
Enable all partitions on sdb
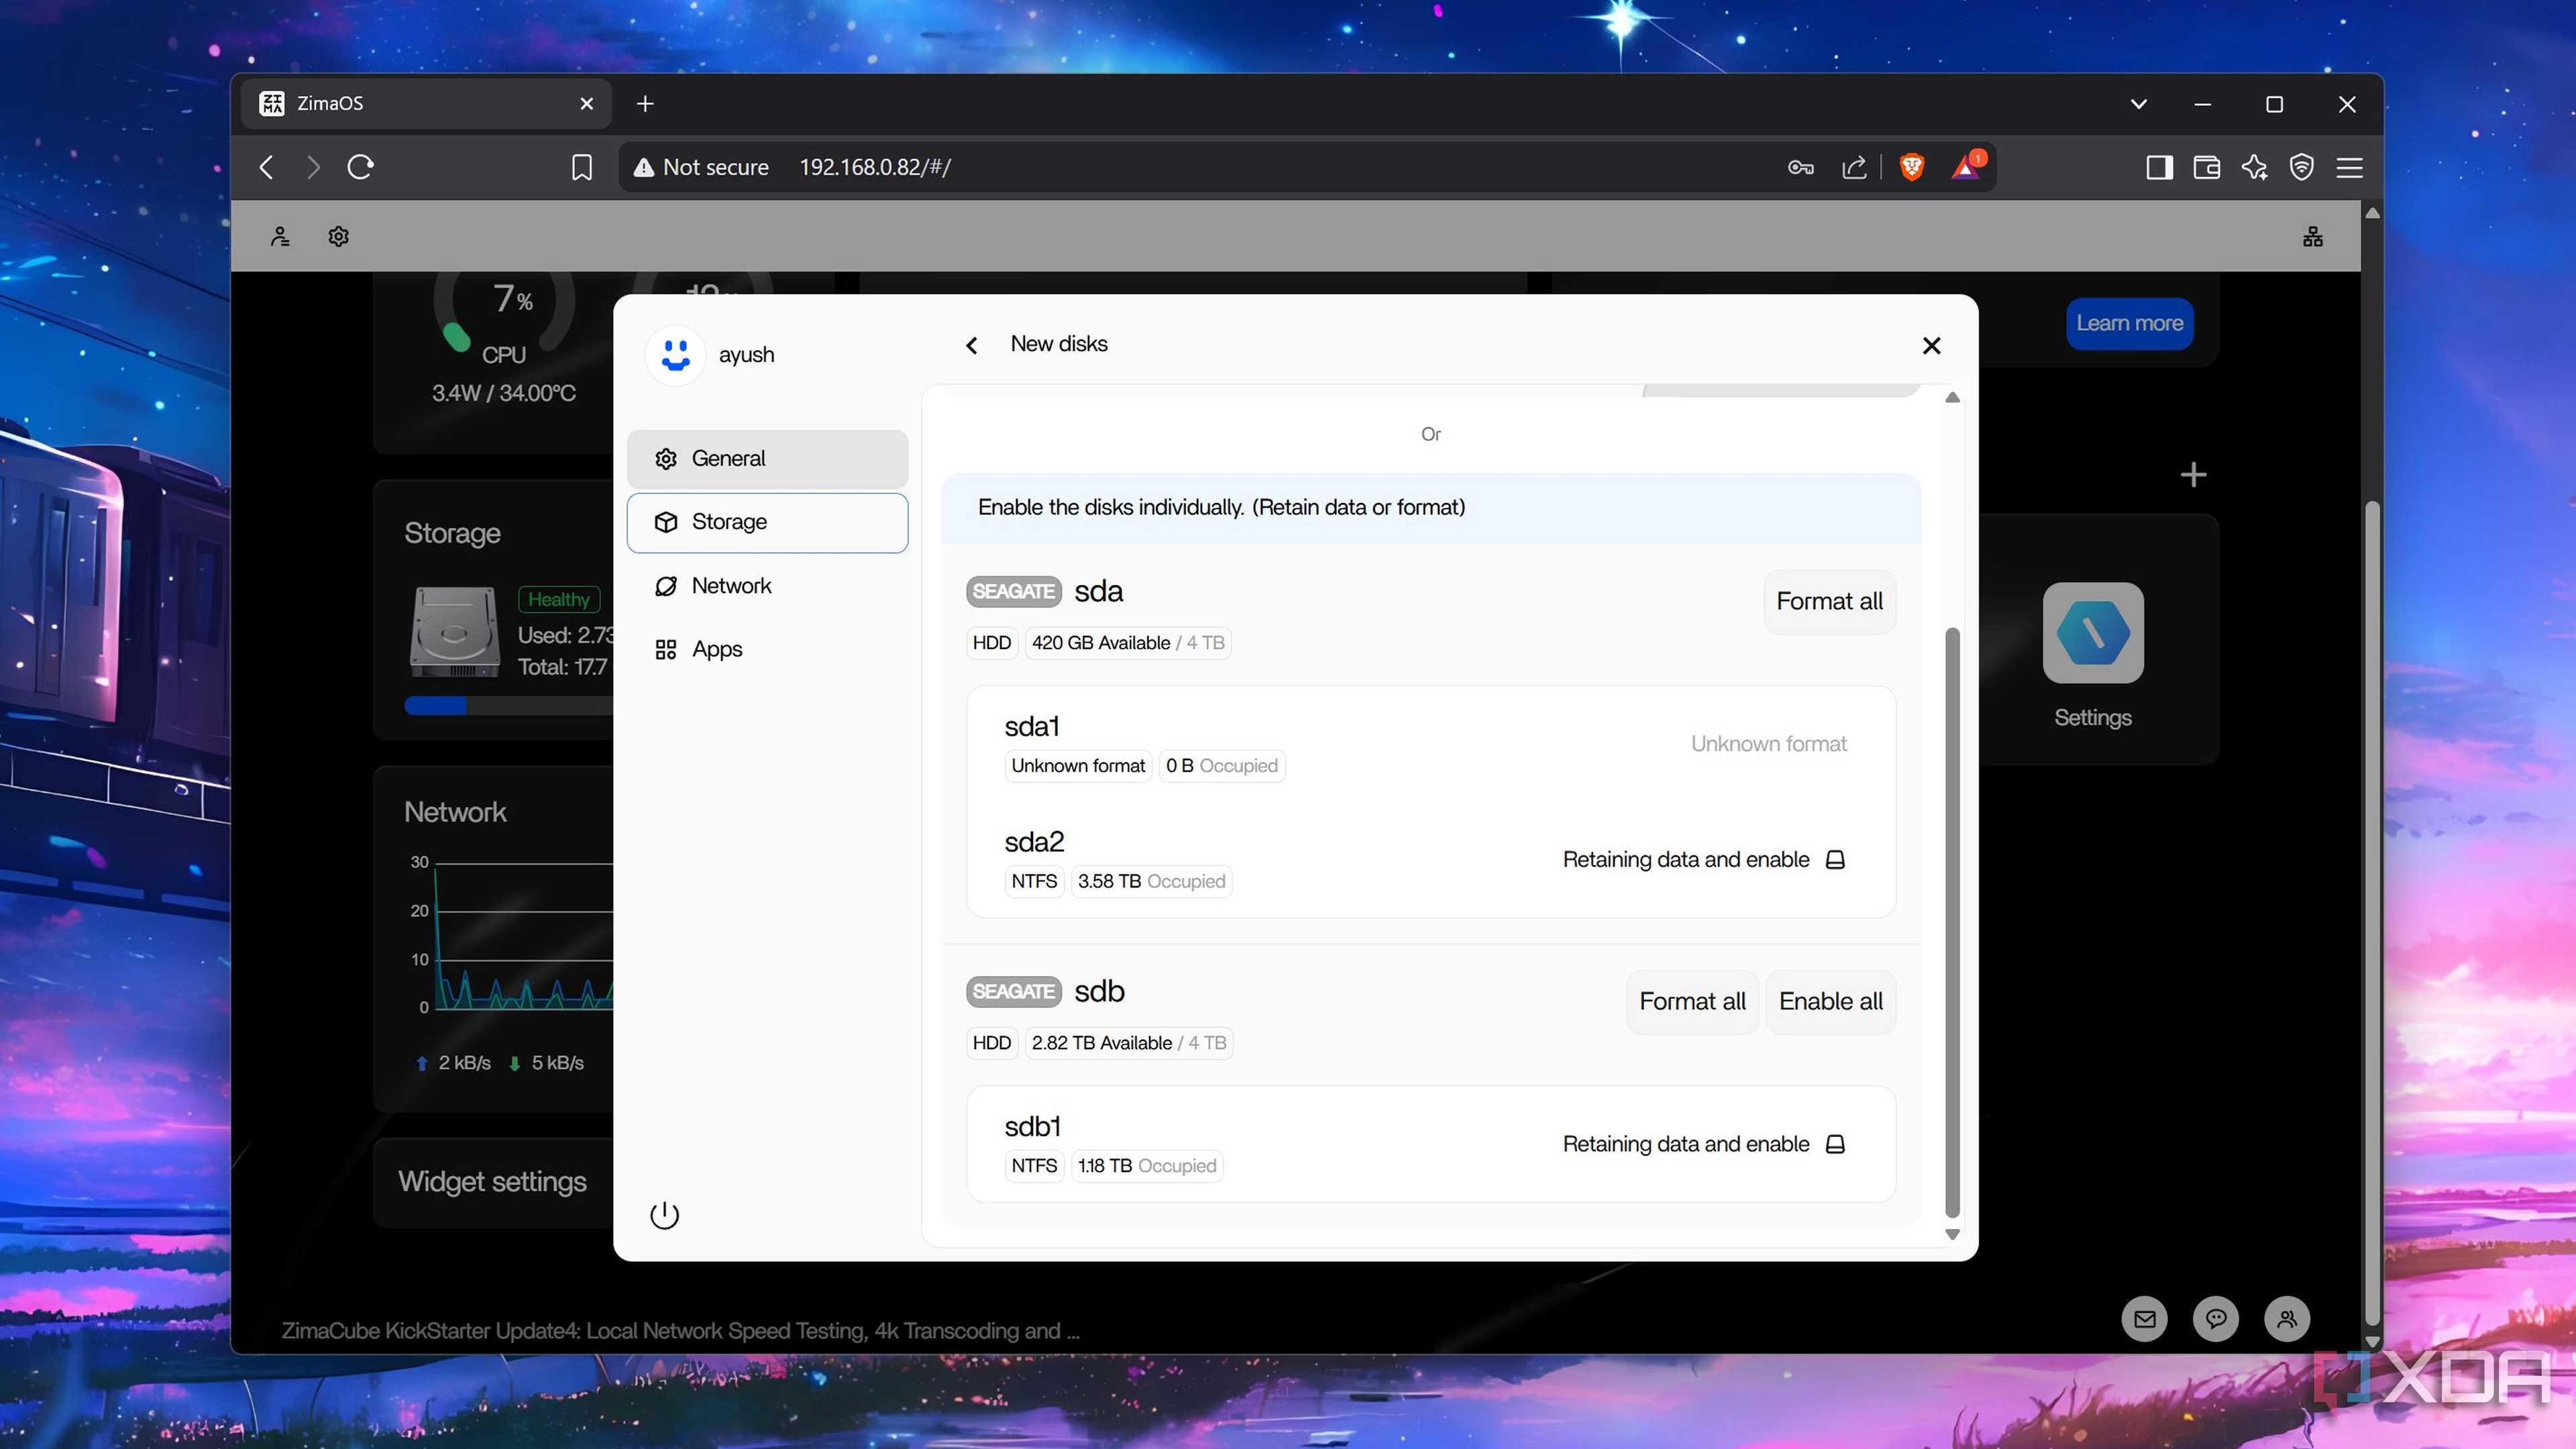1830,1001
